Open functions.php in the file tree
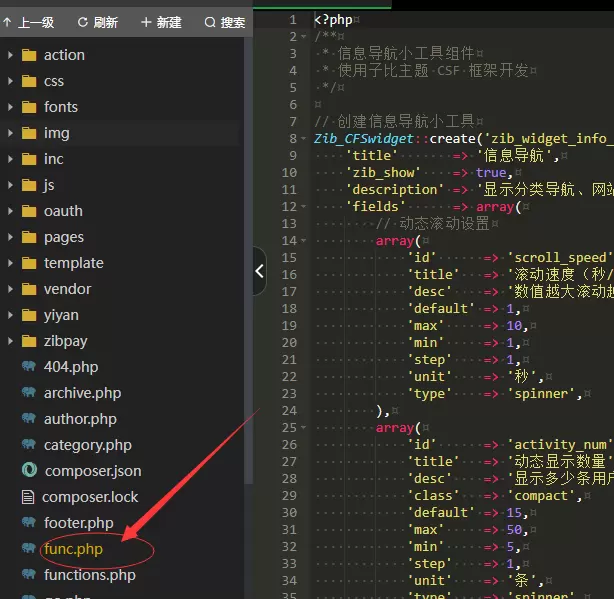The image size is (614, 599). tap(90, 575)
